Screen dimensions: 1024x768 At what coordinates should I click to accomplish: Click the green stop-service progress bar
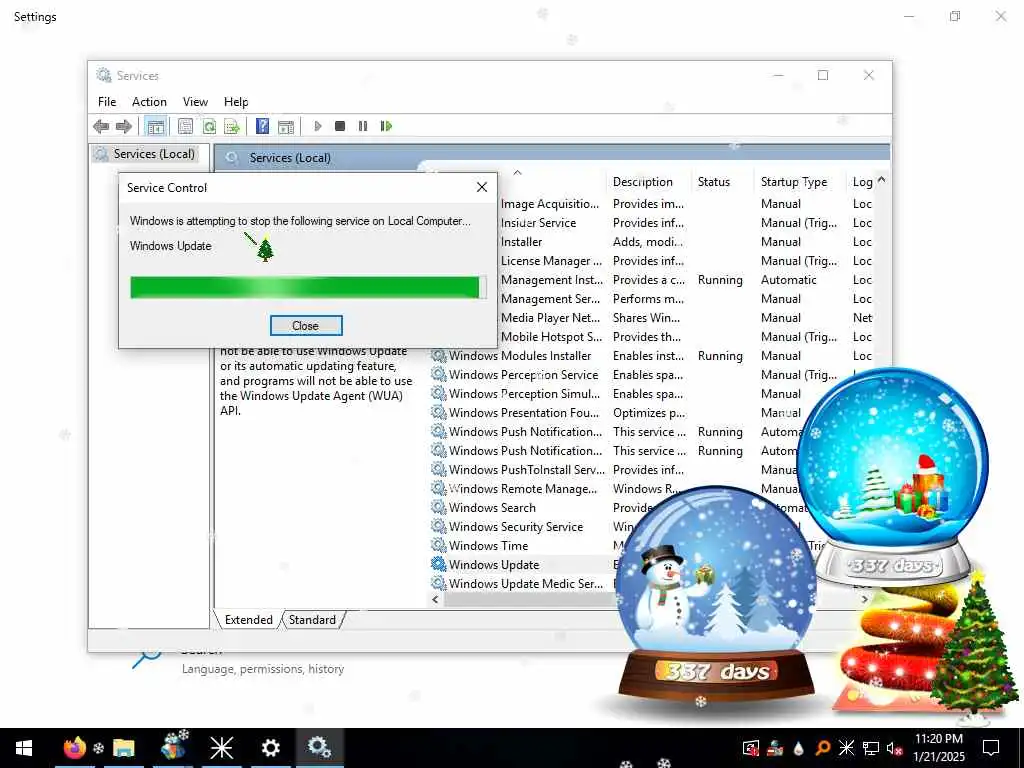308,287
